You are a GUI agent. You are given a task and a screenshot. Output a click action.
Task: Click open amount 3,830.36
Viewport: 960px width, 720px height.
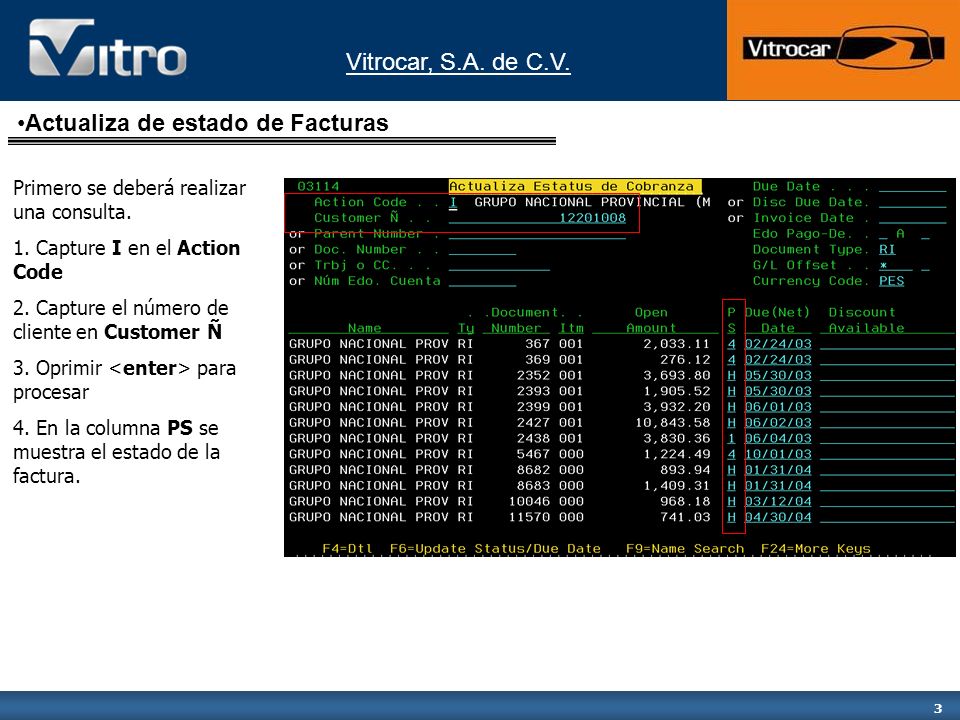[677, 438]
